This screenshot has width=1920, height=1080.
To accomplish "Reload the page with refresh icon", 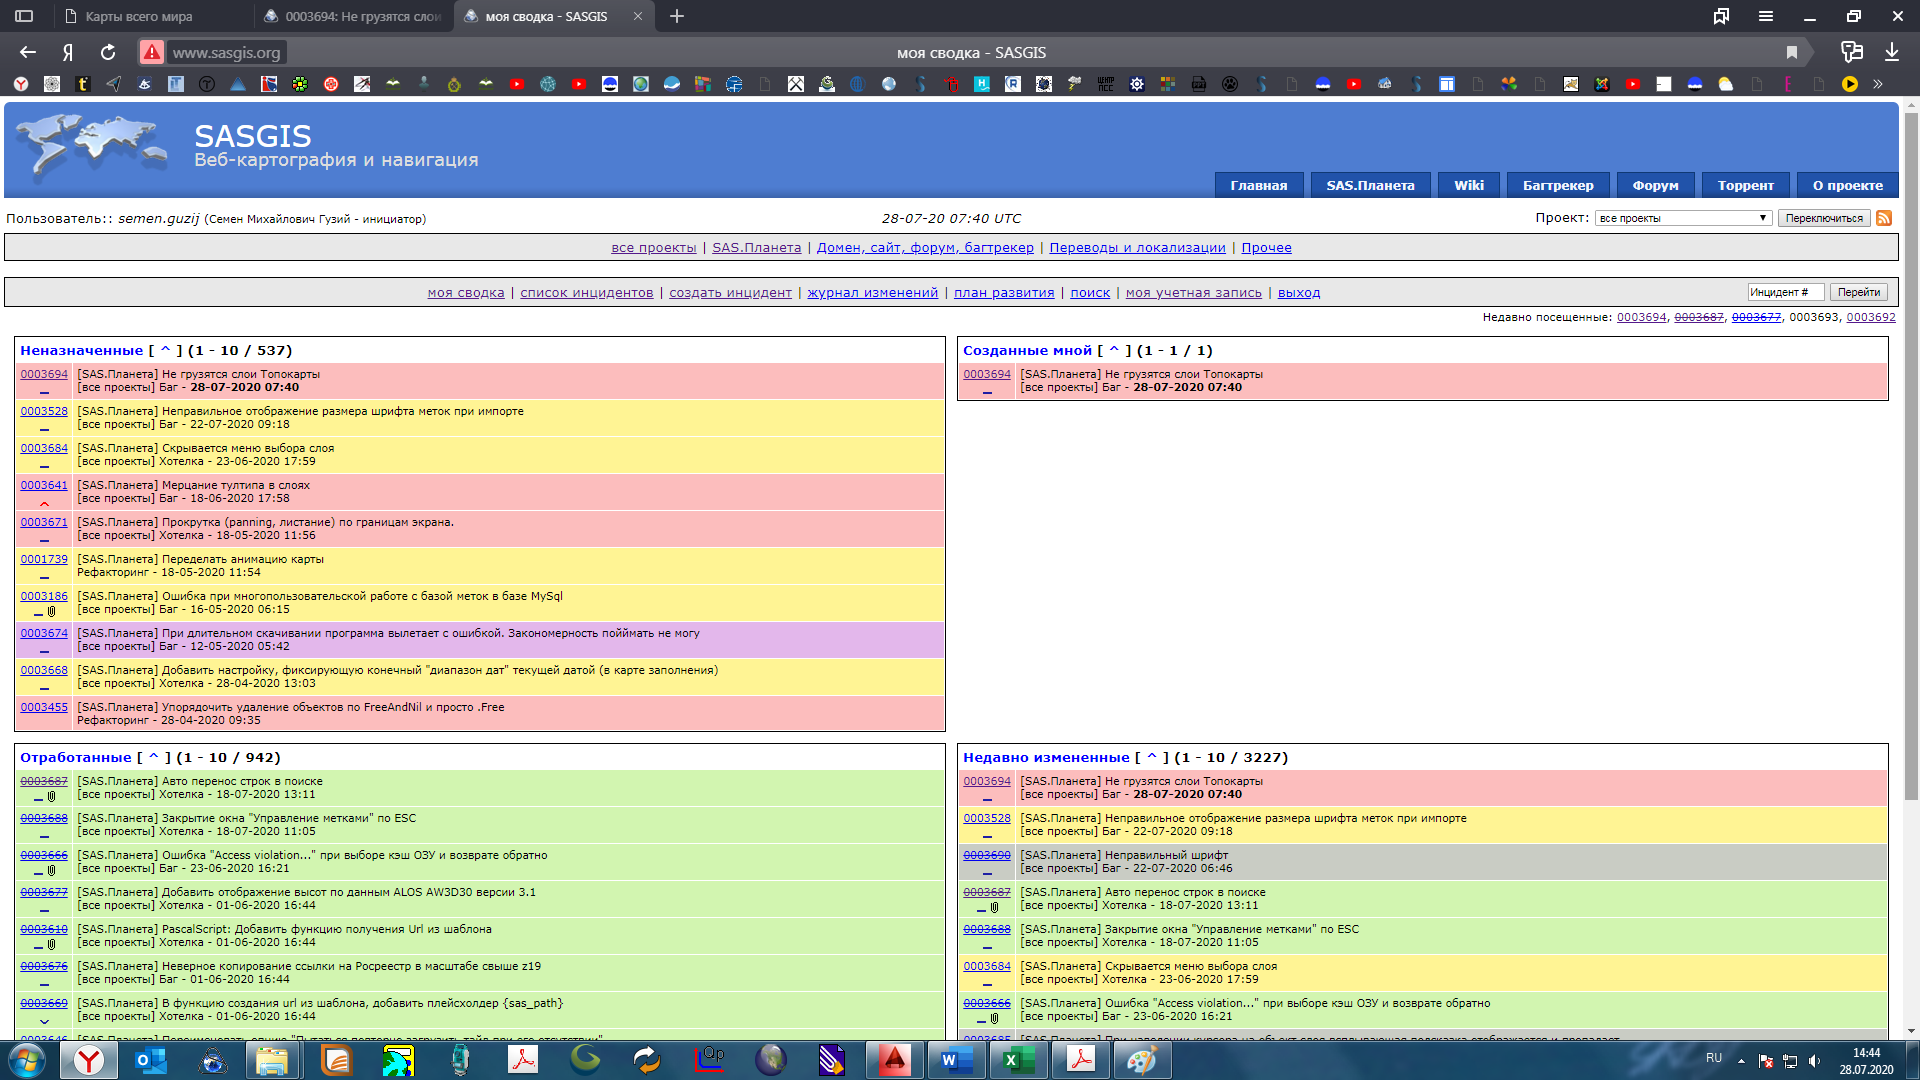I will [x=108, y=52].
